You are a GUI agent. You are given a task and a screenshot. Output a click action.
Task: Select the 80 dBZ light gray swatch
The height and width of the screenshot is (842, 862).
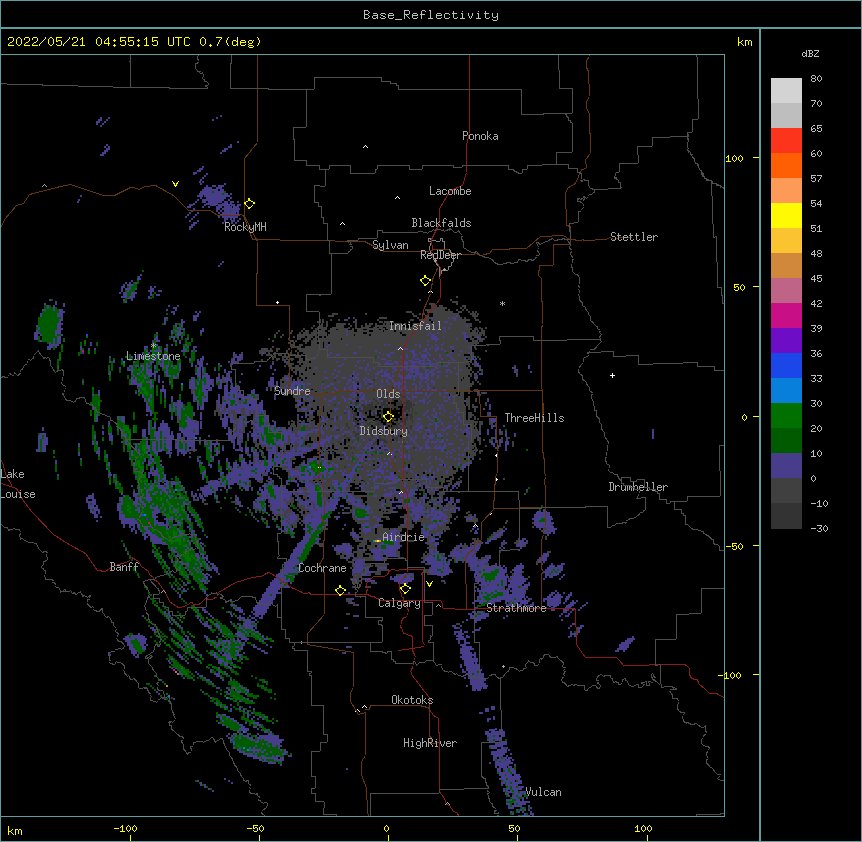786,90
